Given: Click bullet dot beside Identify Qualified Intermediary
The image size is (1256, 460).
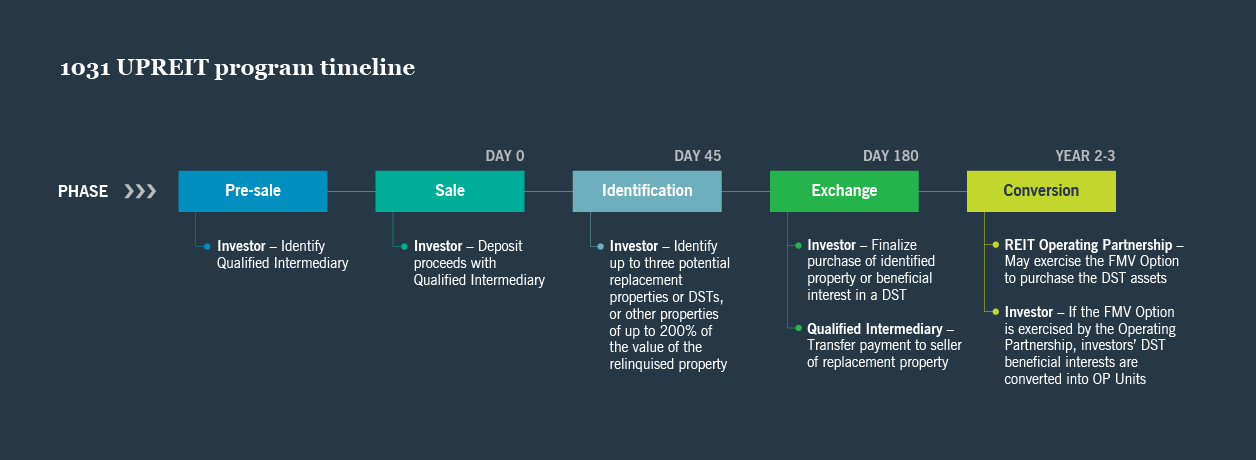Looking at the screenshot, I should pos(207,246).
